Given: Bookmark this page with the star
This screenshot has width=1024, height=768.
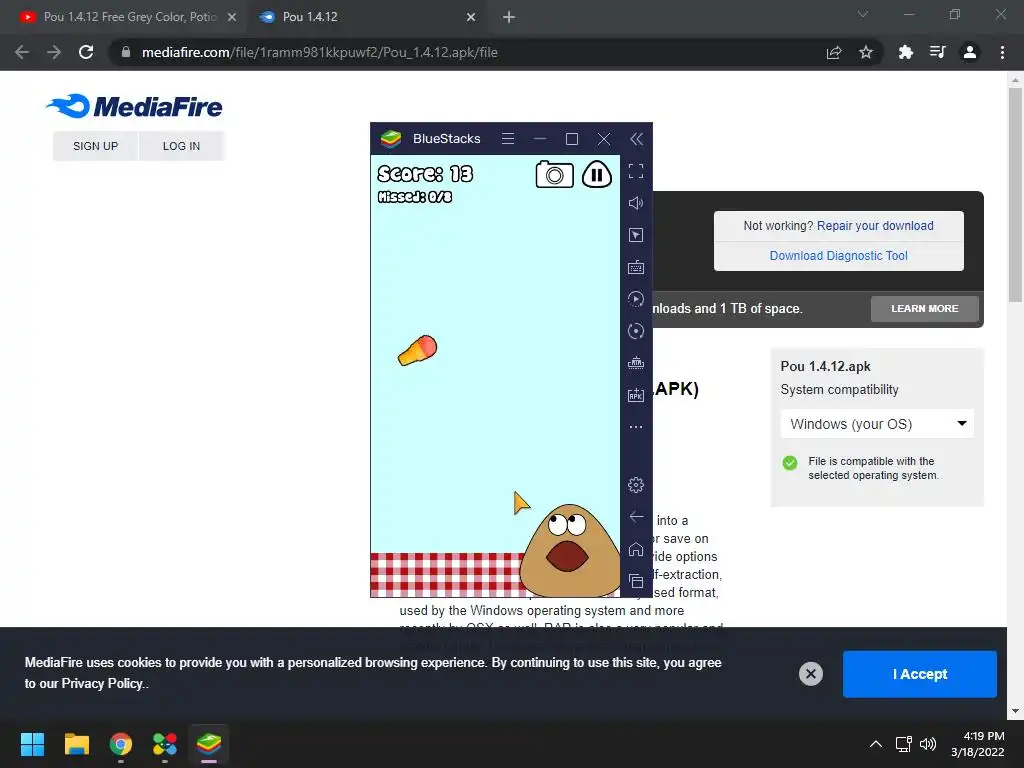Looking at the screenshot, I should (866, 52).
